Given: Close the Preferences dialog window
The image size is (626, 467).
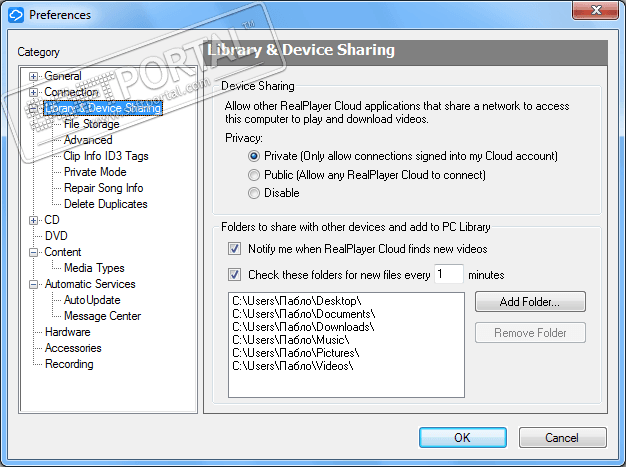Looking at the screenshot, I should pyautogui.click(x=596, y=14).
